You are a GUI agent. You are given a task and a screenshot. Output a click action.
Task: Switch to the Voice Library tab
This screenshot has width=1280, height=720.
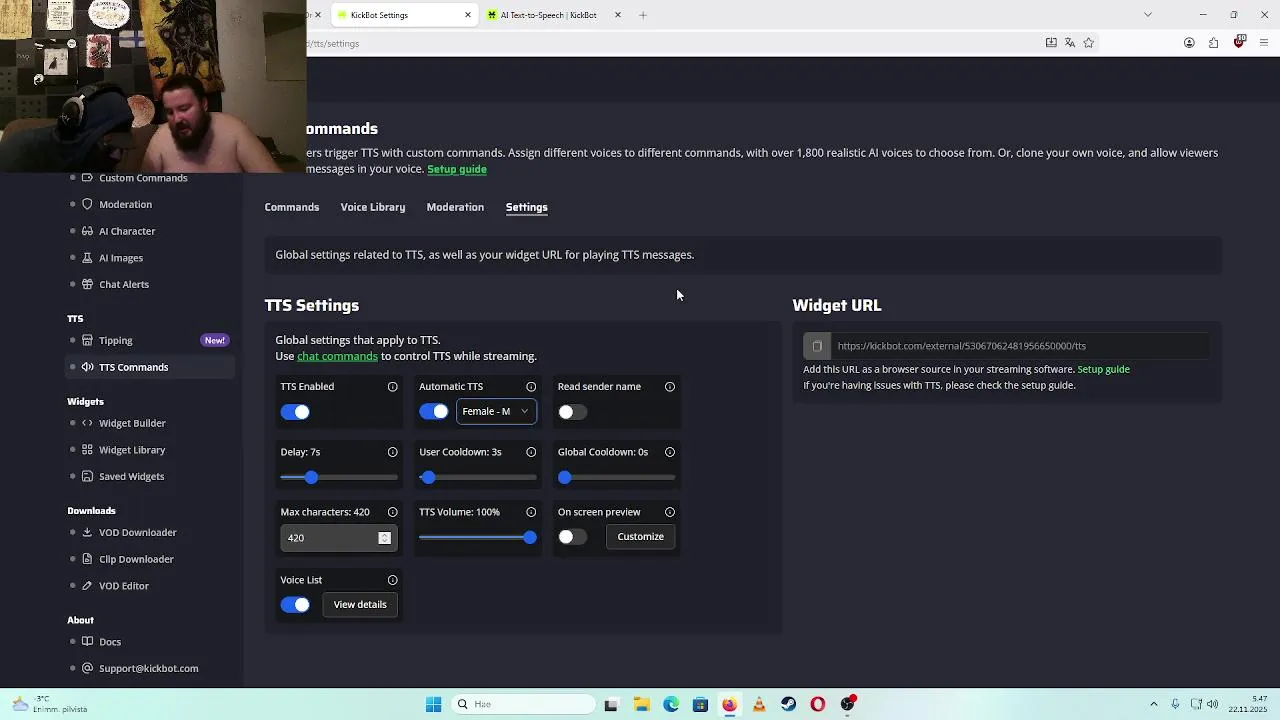coord(373,207)
